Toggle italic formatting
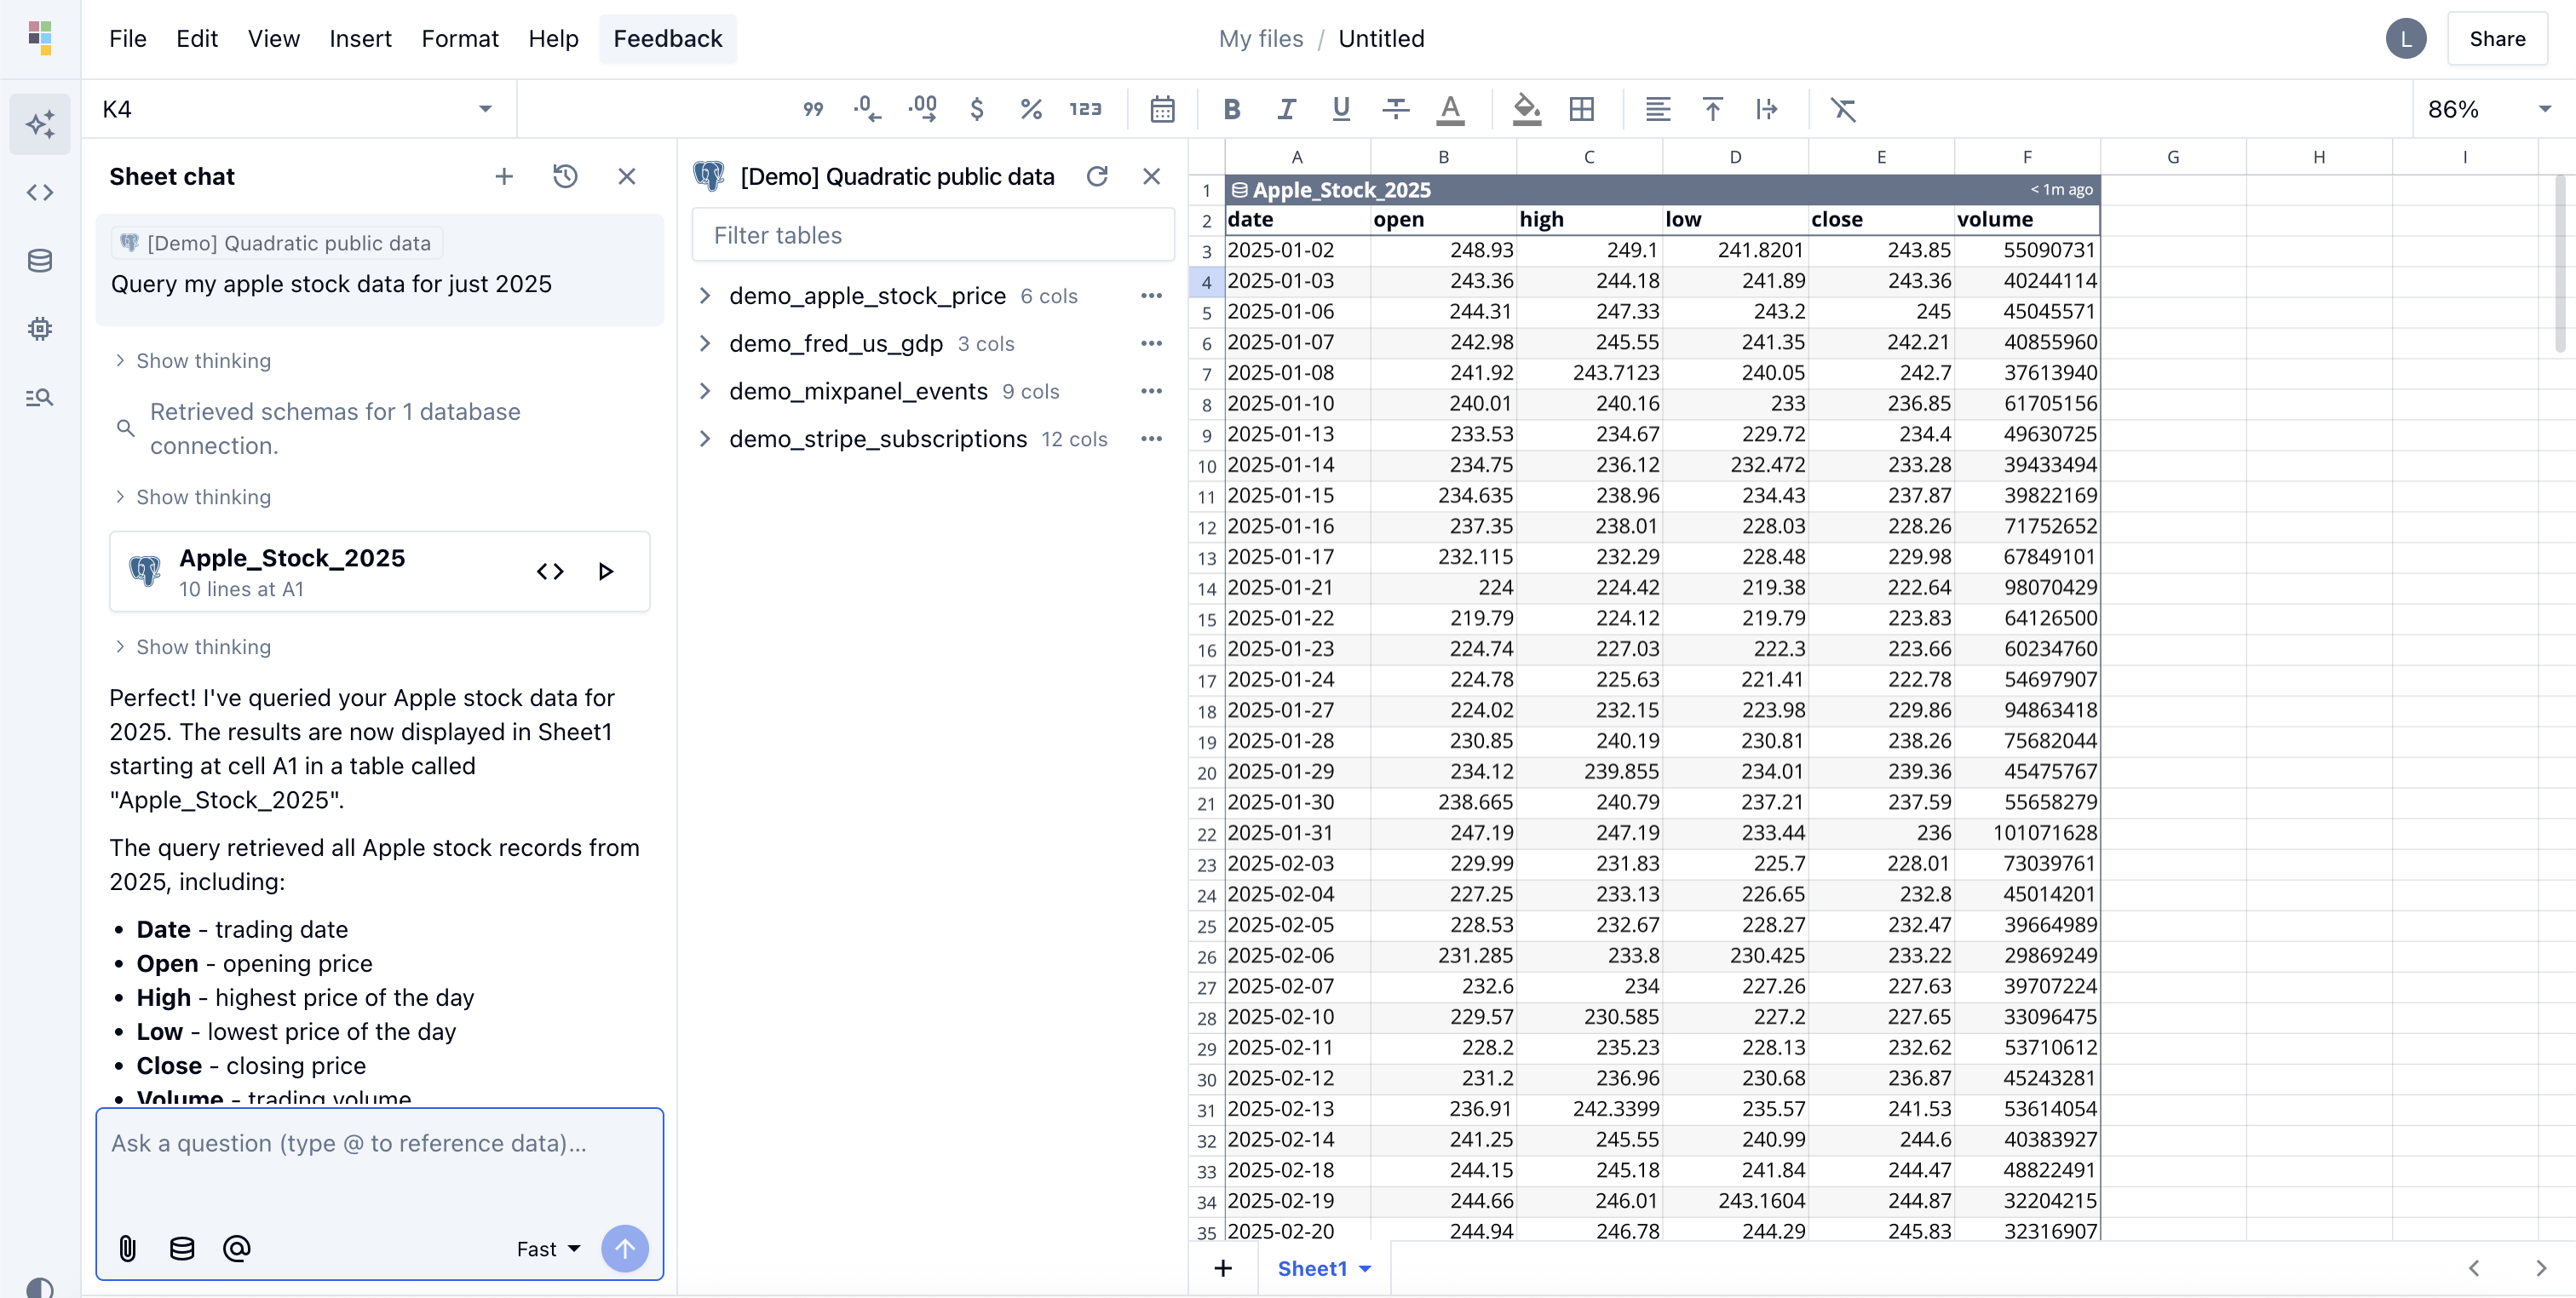This screenshot has height=1298, width=2576. pyautogui.click(x=1286, y=110)
